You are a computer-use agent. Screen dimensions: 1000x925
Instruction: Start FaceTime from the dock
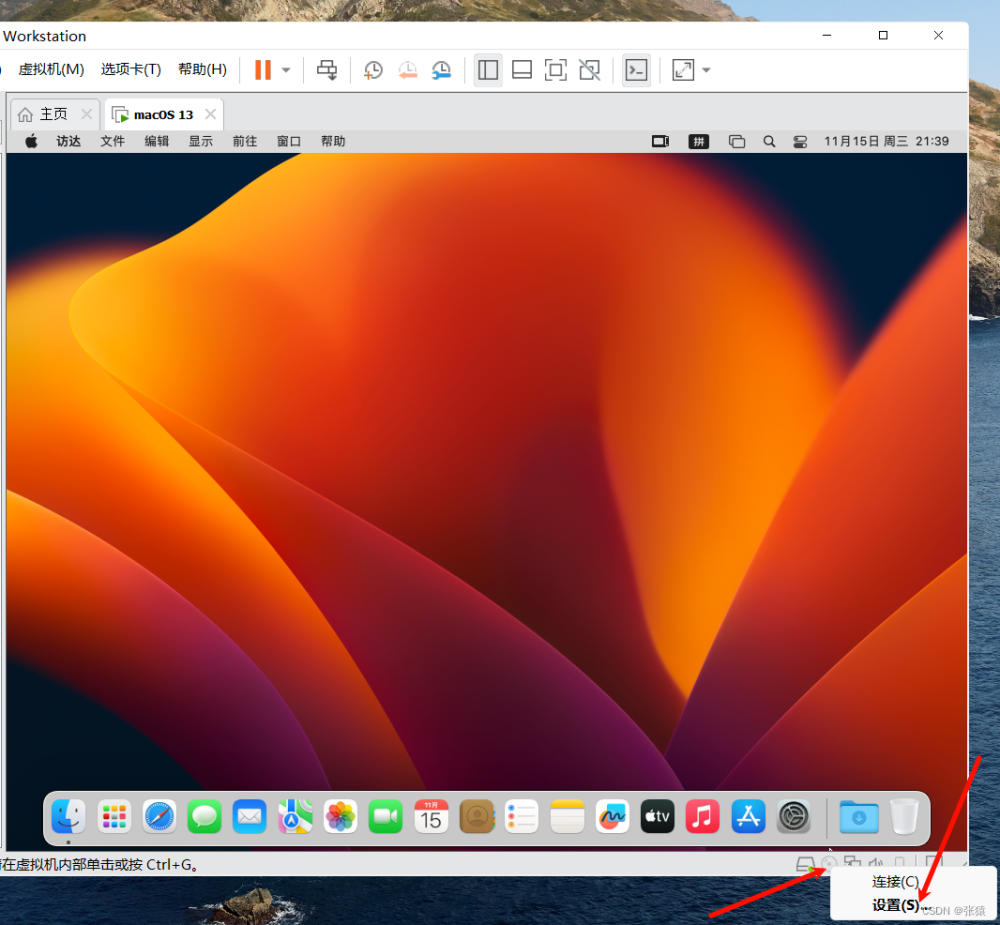(385, 817)
